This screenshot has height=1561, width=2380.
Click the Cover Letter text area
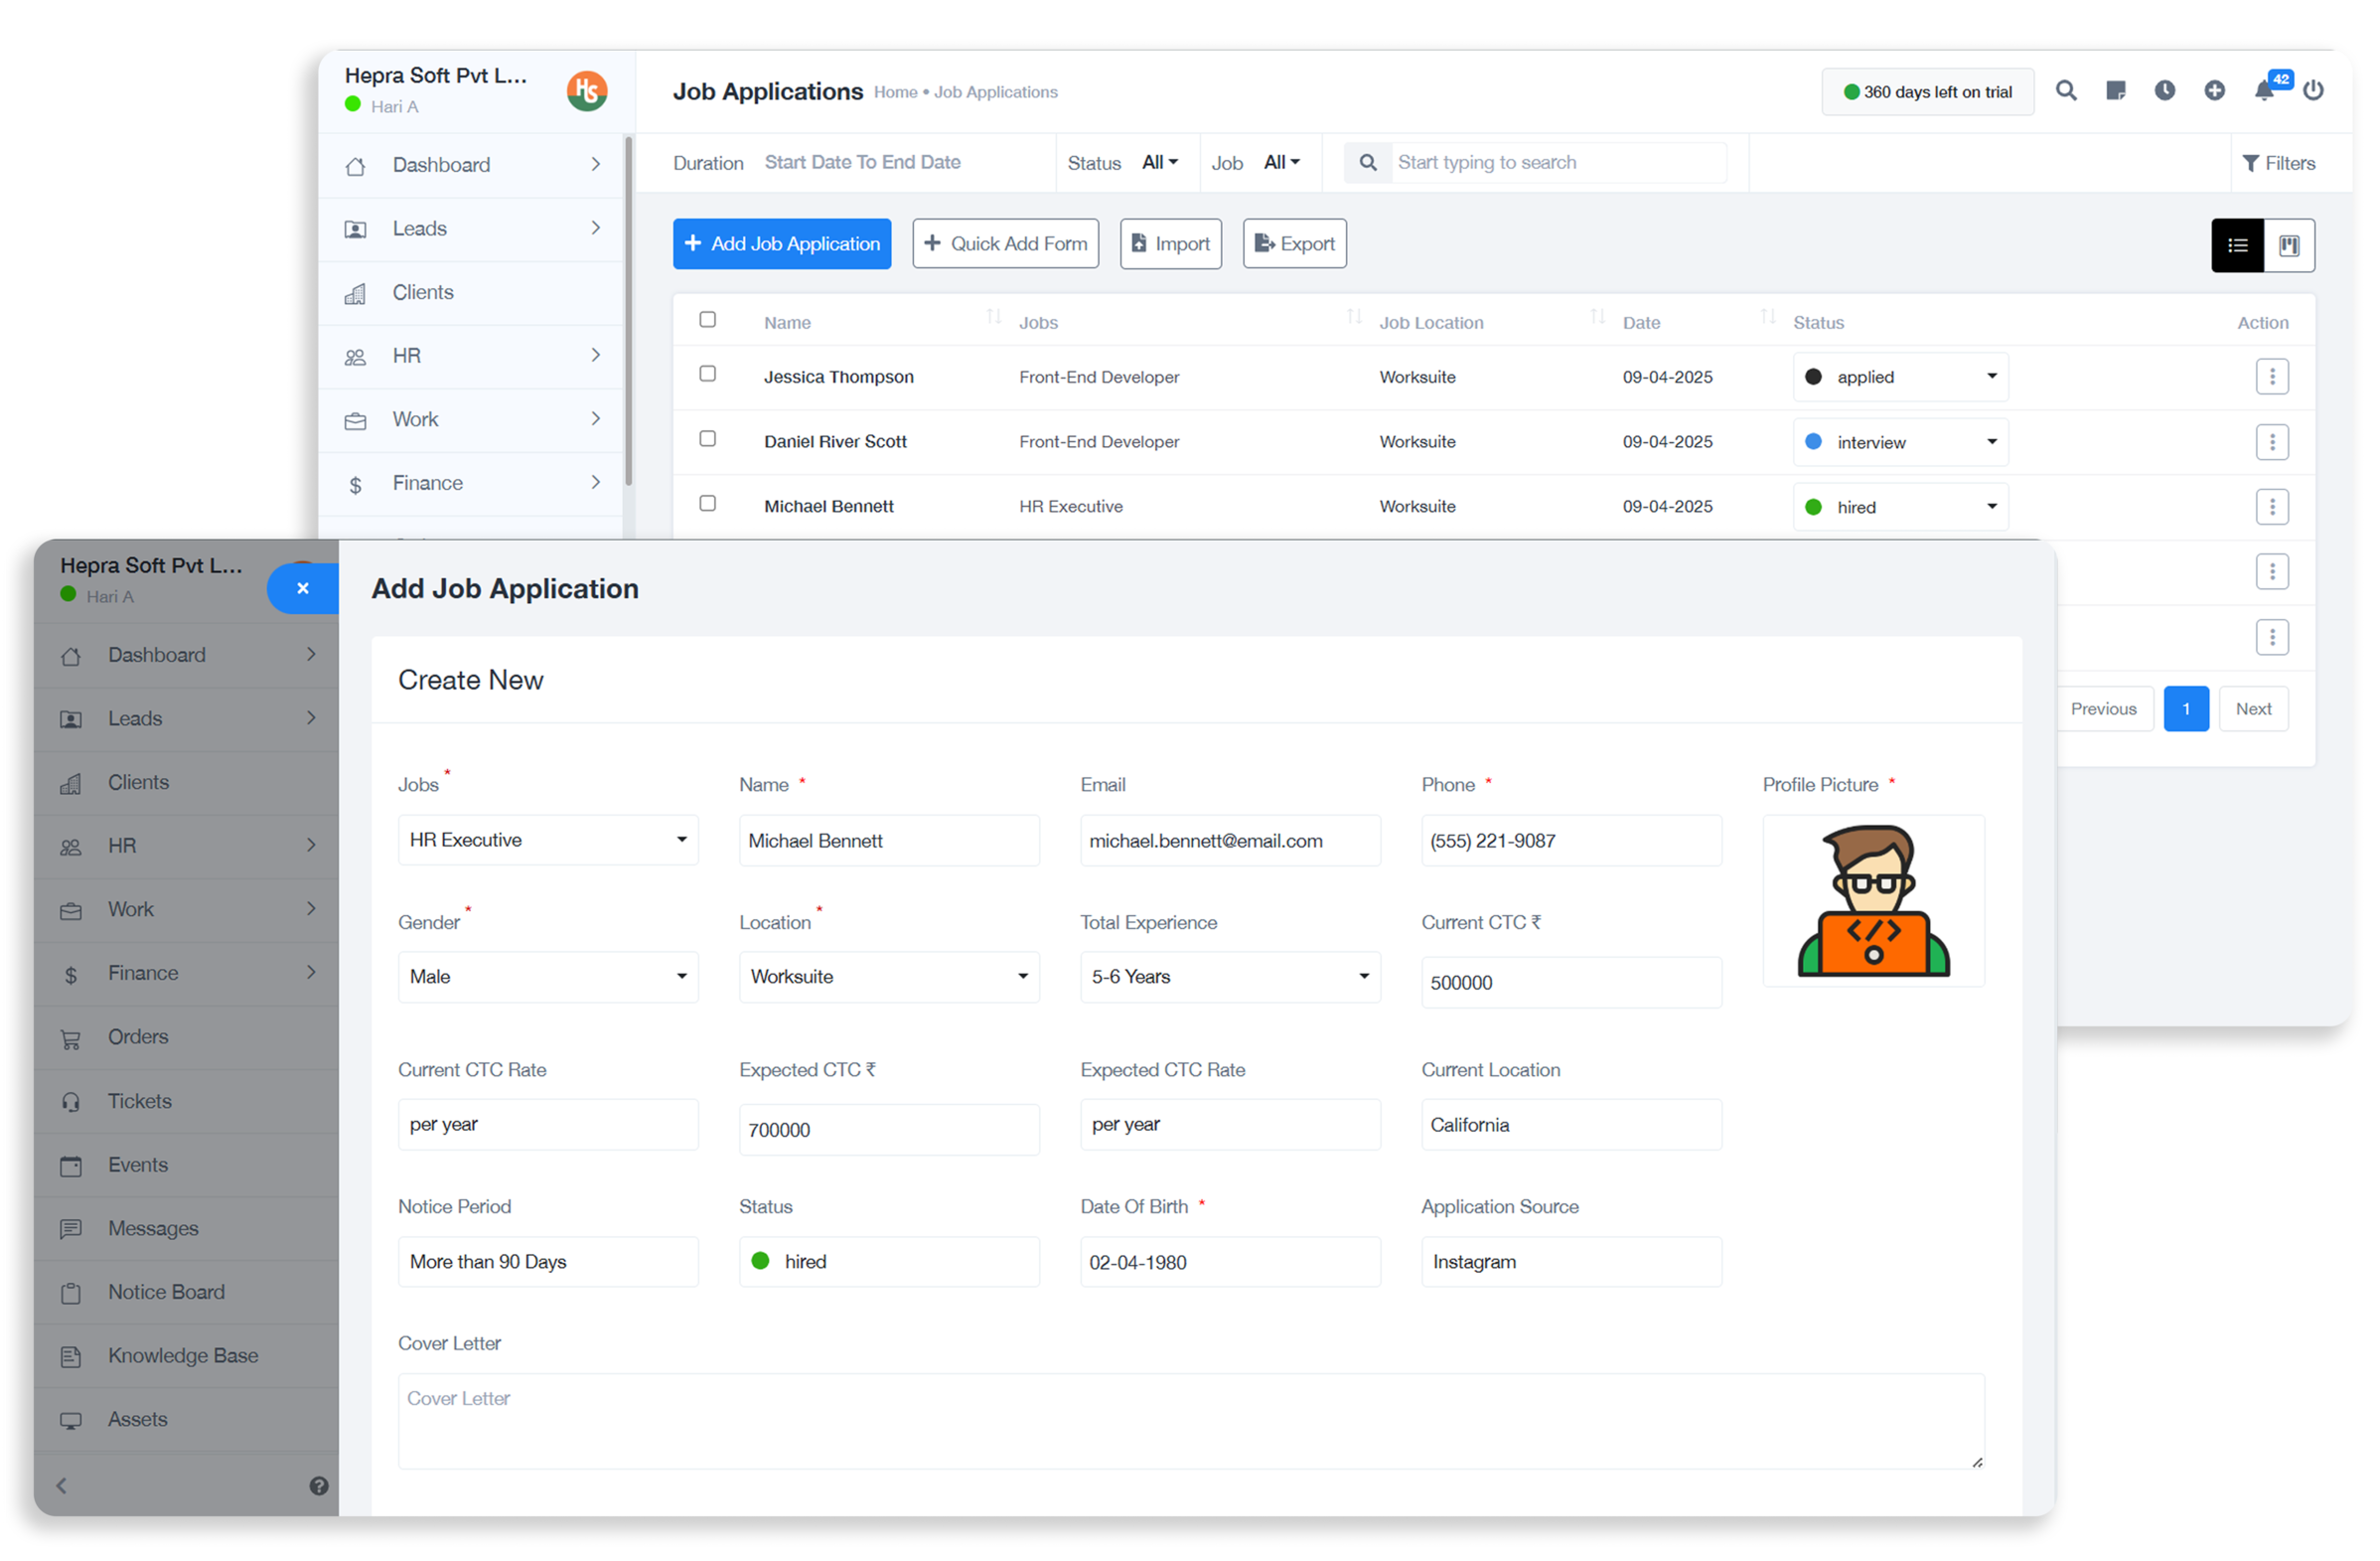pyautogui.click(x=1191, y=1421)
